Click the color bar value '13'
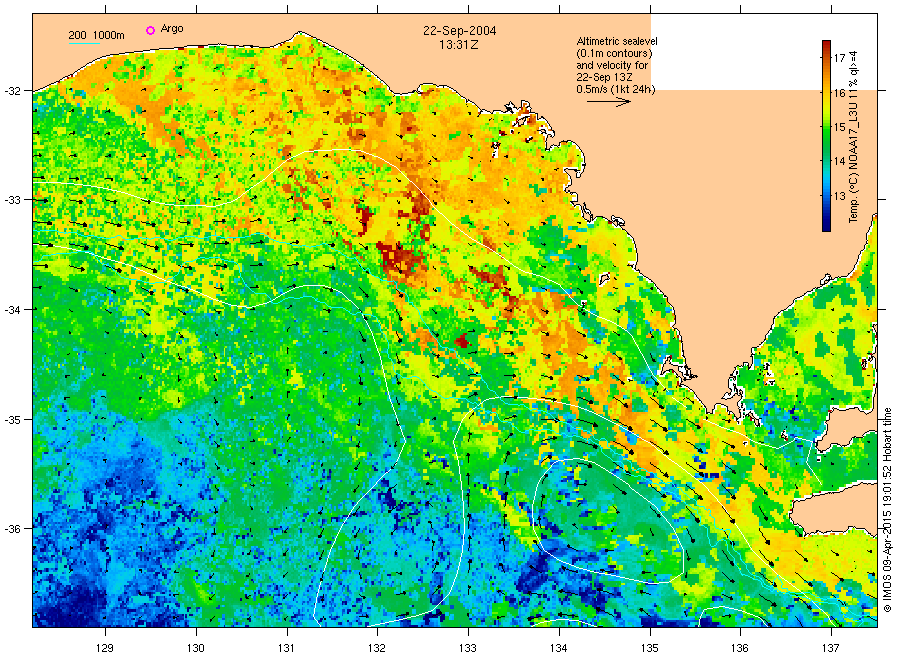Image resolution: width=900 pixels, height=660 pixels. point(839,196)
